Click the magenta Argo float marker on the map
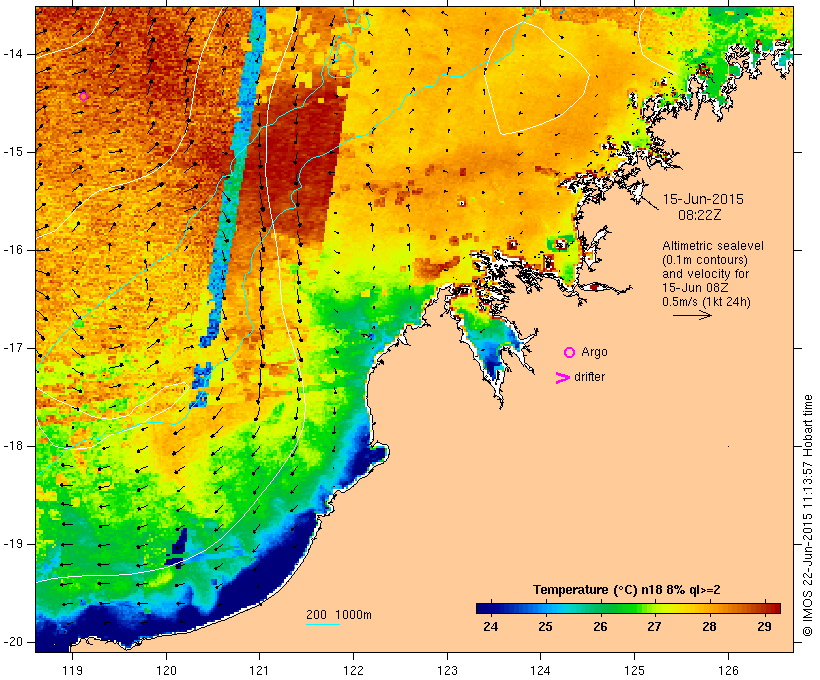 coord(83,96)
